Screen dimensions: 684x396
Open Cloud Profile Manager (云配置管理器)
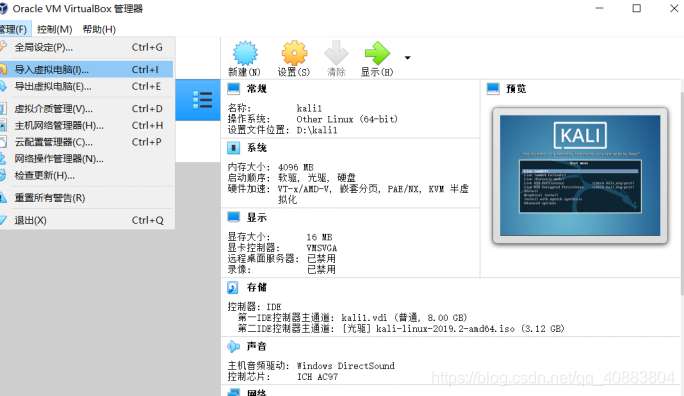(x=87, y=142)
